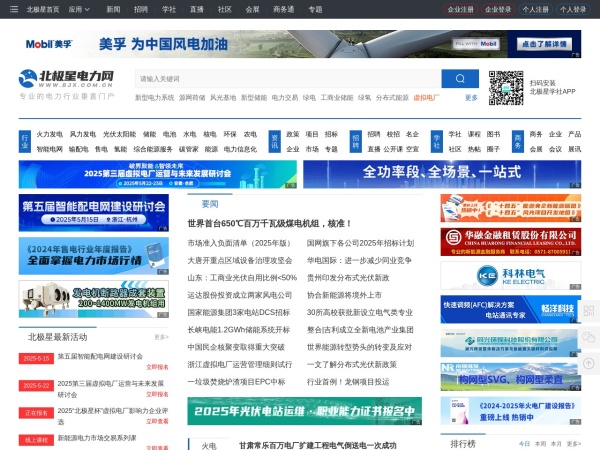Click 立即报名 for 第五届智能配电网建设研讨会
Viewport: 600px width, 450px height.
coord(157,367)
